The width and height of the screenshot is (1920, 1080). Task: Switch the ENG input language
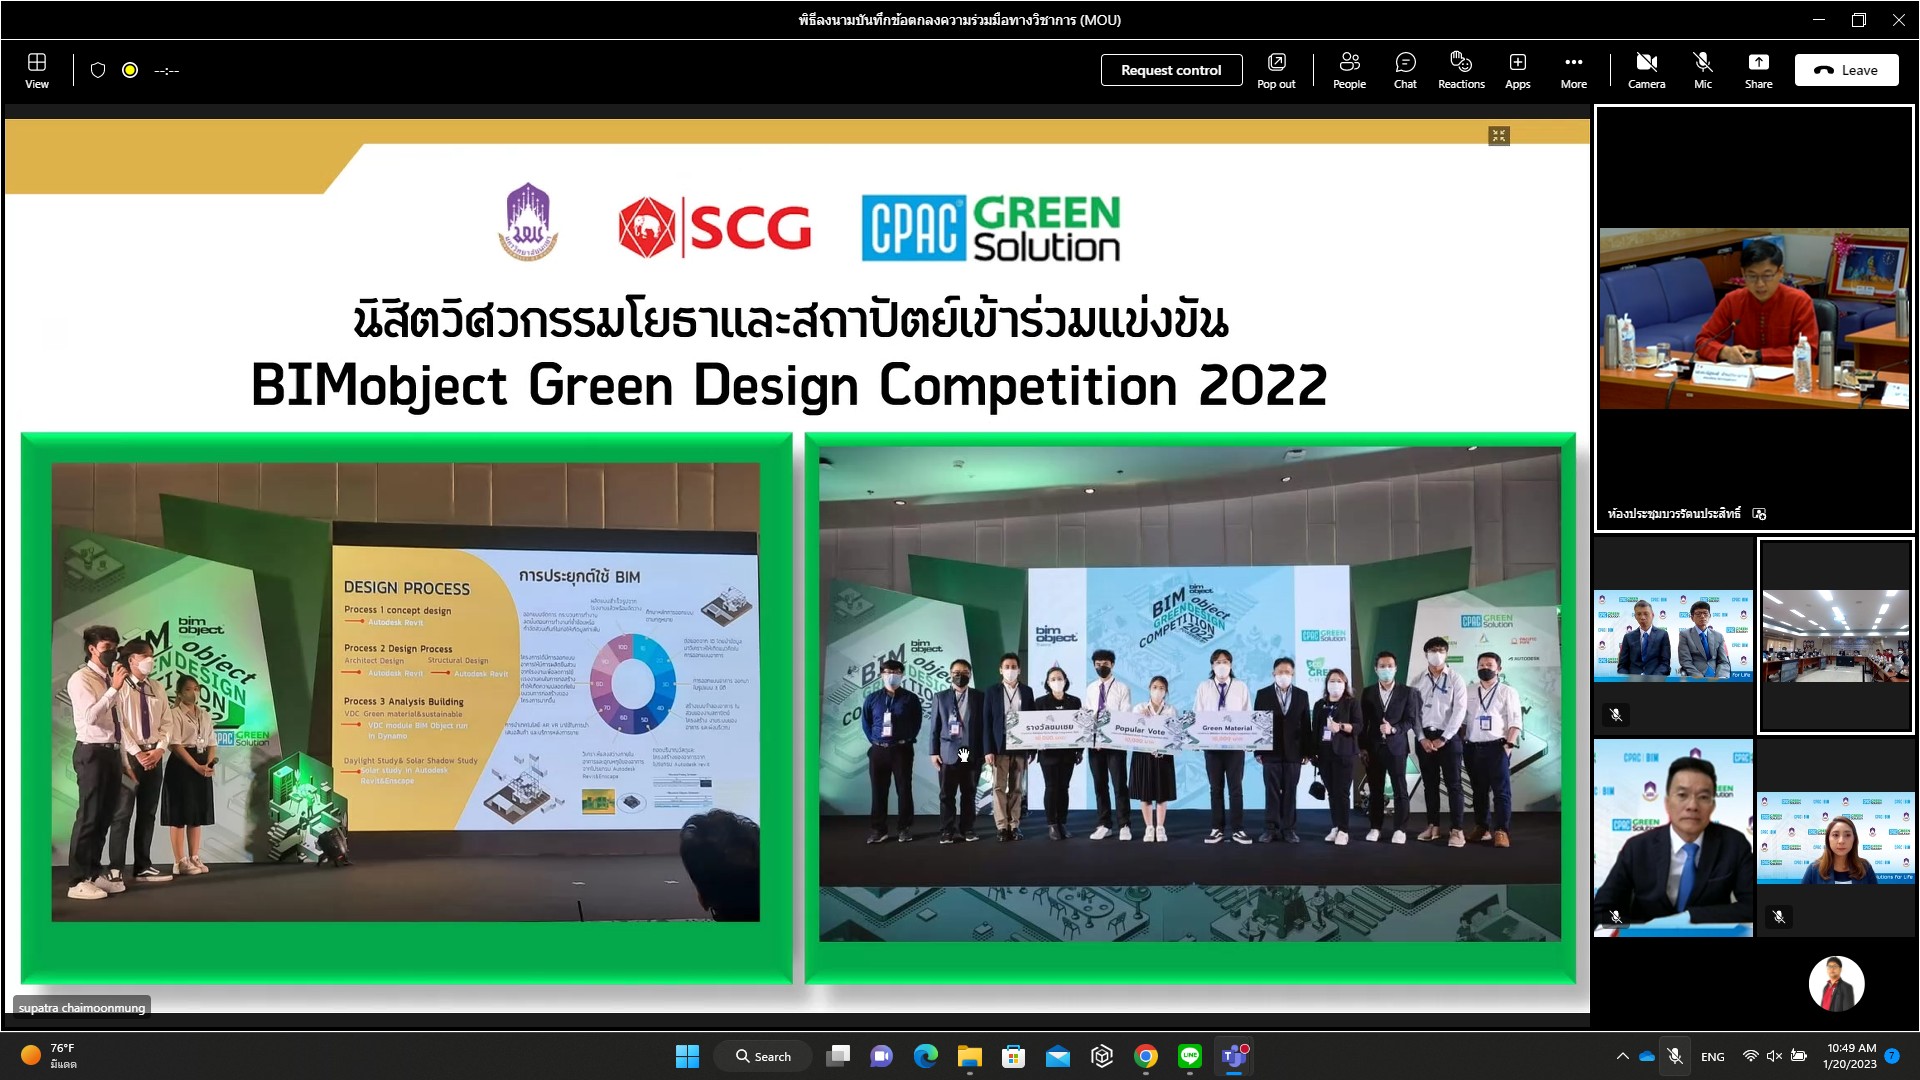(1712, 1056)
